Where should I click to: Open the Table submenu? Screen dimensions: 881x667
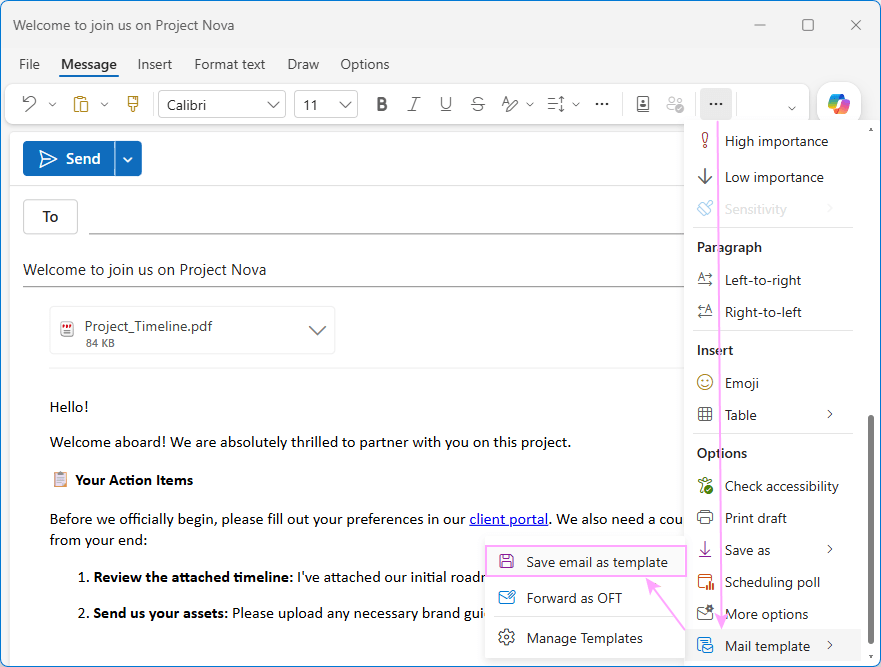pos(773,415)
